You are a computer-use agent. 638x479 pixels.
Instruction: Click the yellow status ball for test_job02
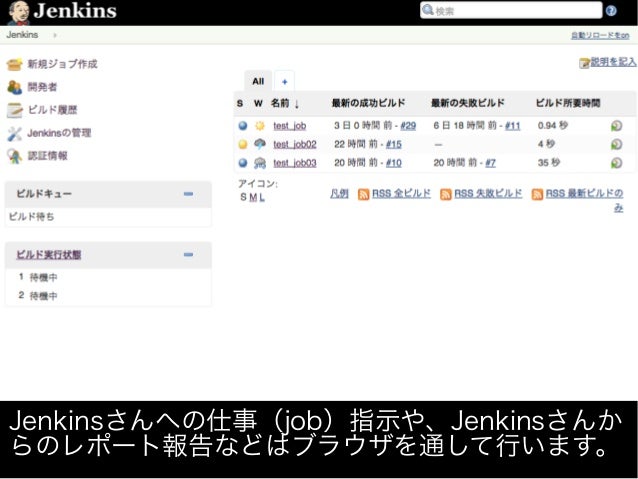243,144
